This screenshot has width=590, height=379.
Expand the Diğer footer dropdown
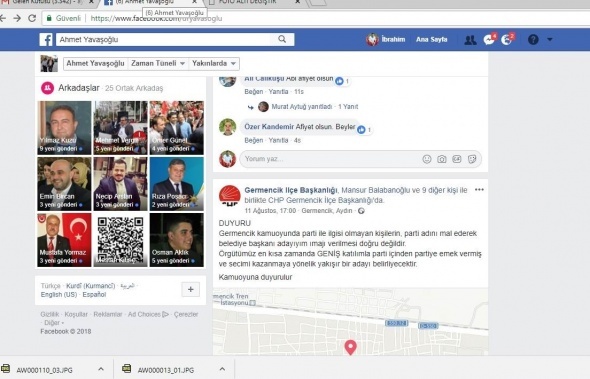point(54,323)
